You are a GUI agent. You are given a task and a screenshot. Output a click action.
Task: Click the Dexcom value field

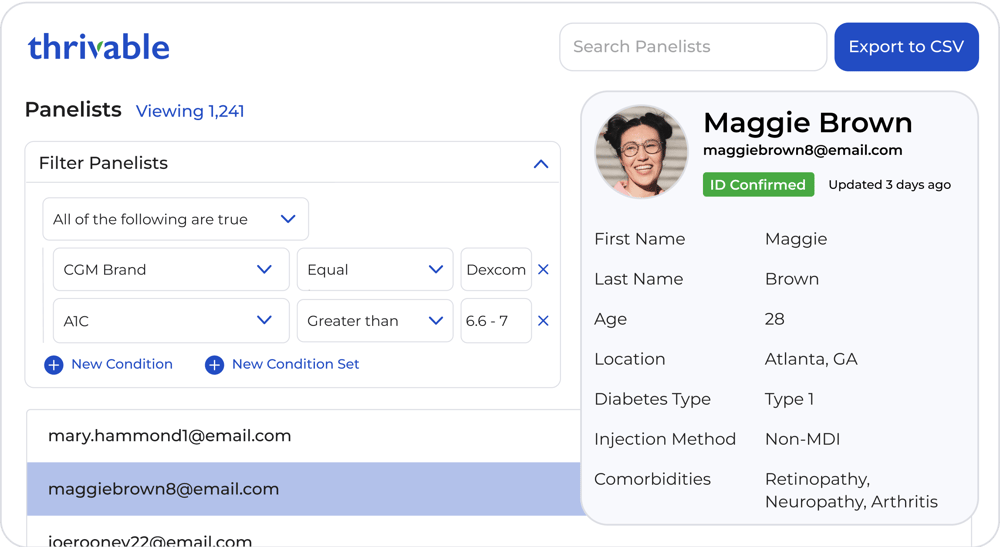point(496,270)
